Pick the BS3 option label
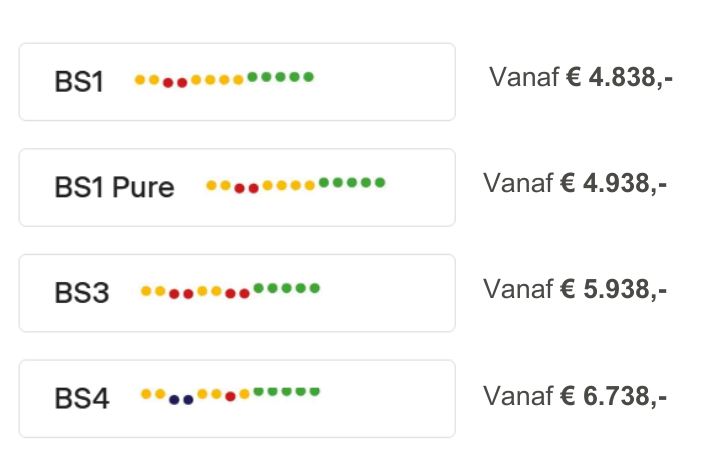709x472 pixels. 81,293
